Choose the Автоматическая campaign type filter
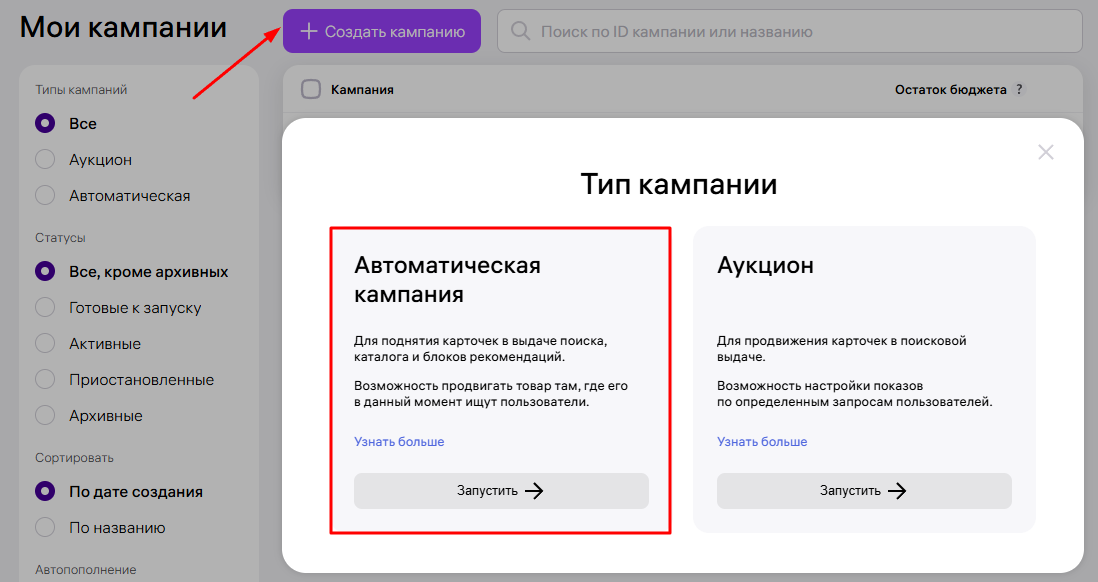1098x582 pixels. click(45, 196)
